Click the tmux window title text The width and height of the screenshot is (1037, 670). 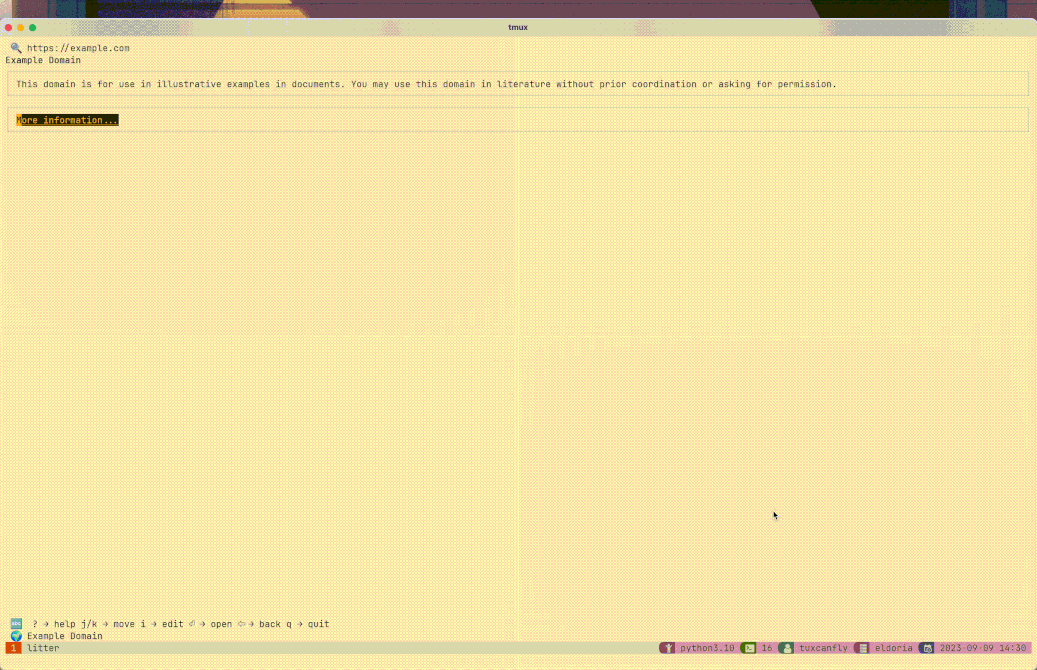pyautogui.click(x=518, y=27)
